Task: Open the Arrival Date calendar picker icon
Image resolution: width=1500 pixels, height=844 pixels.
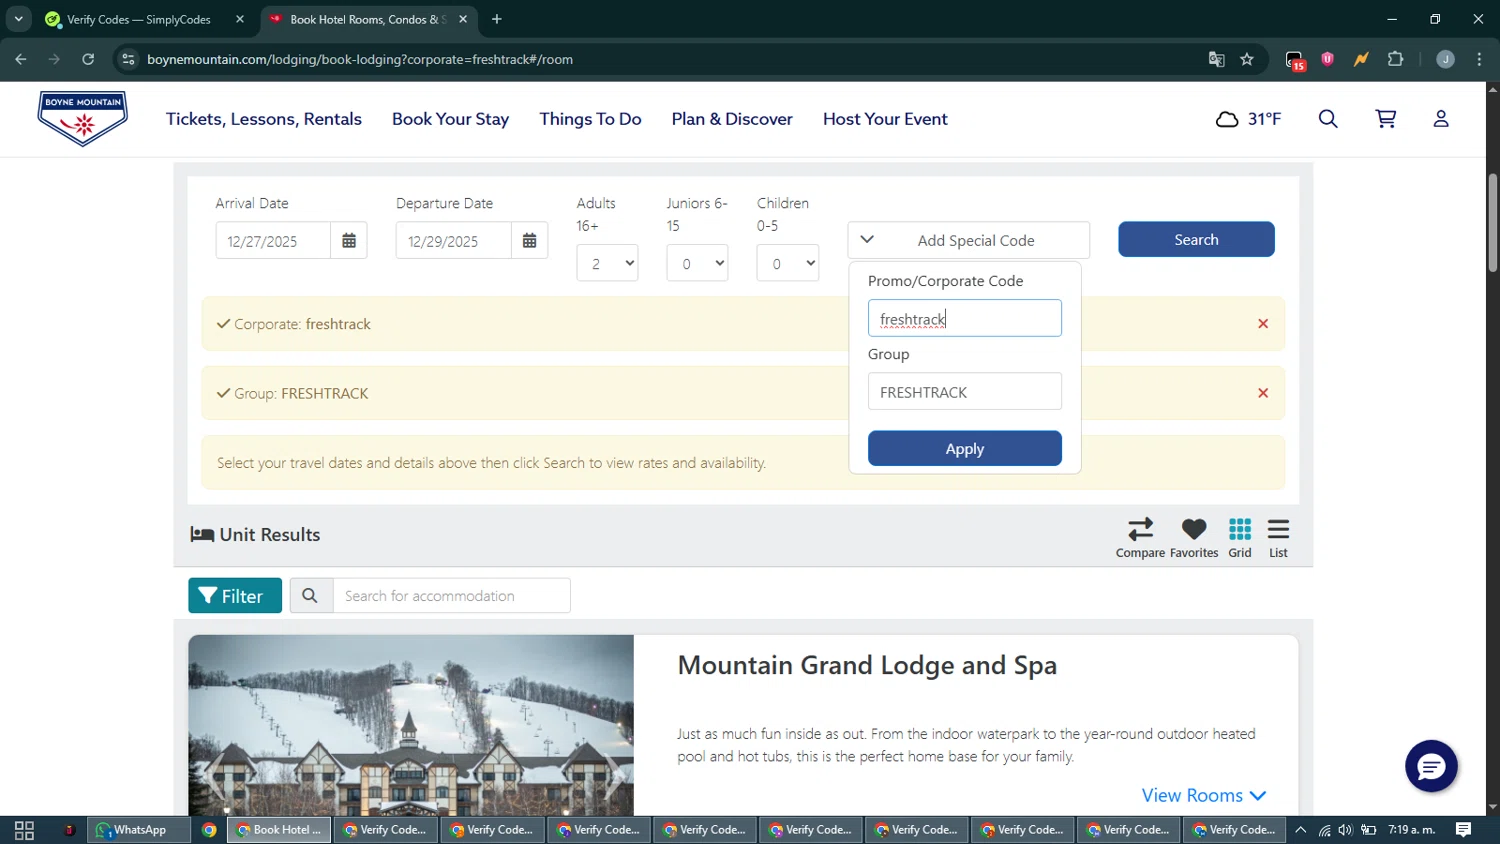Action: tap(349, 241)
